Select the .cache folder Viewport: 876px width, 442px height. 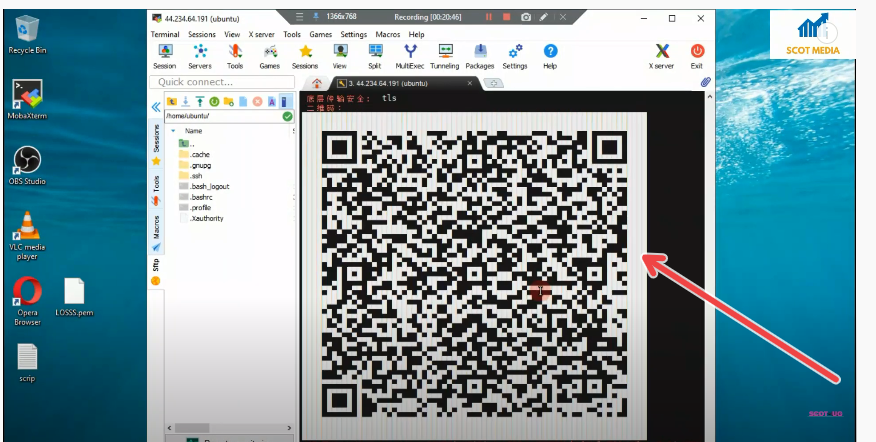(x=194, y=154)
